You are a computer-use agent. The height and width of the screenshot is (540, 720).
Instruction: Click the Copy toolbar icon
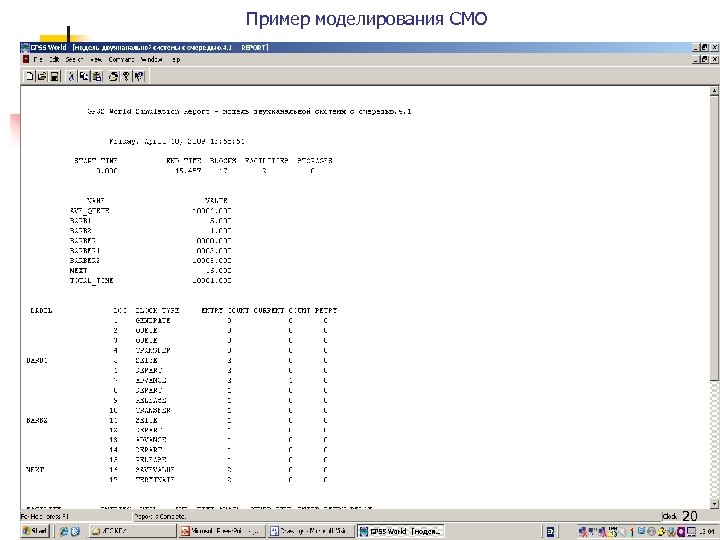click(84, 76)
